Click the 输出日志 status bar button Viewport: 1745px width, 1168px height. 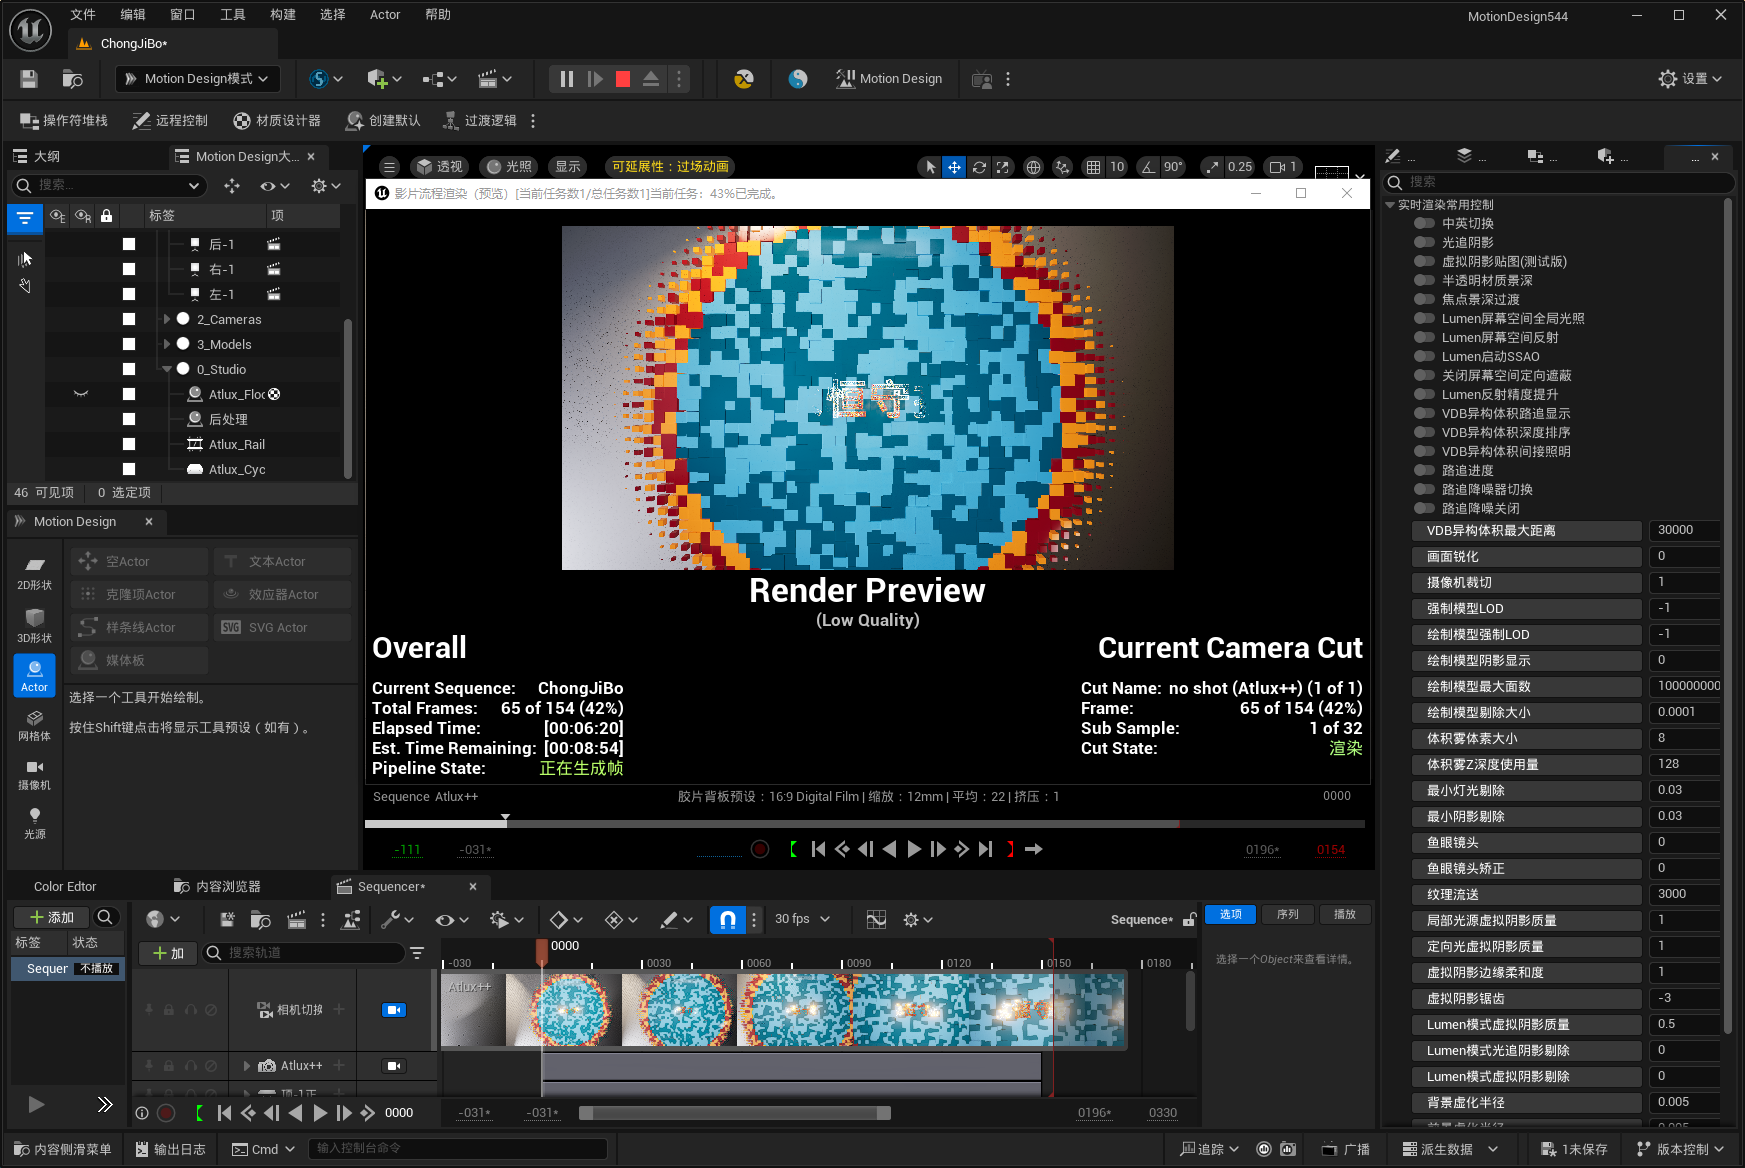tap(170, 1150)
